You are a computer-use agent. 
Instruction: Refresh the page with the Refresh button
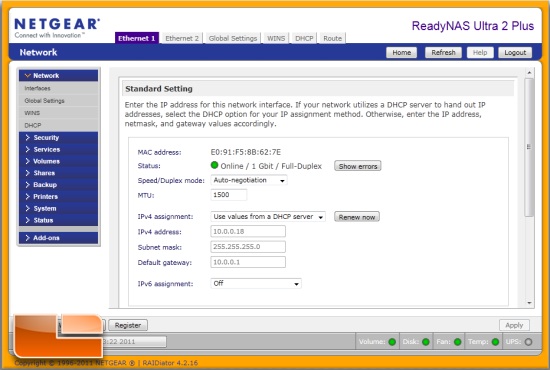443,53
